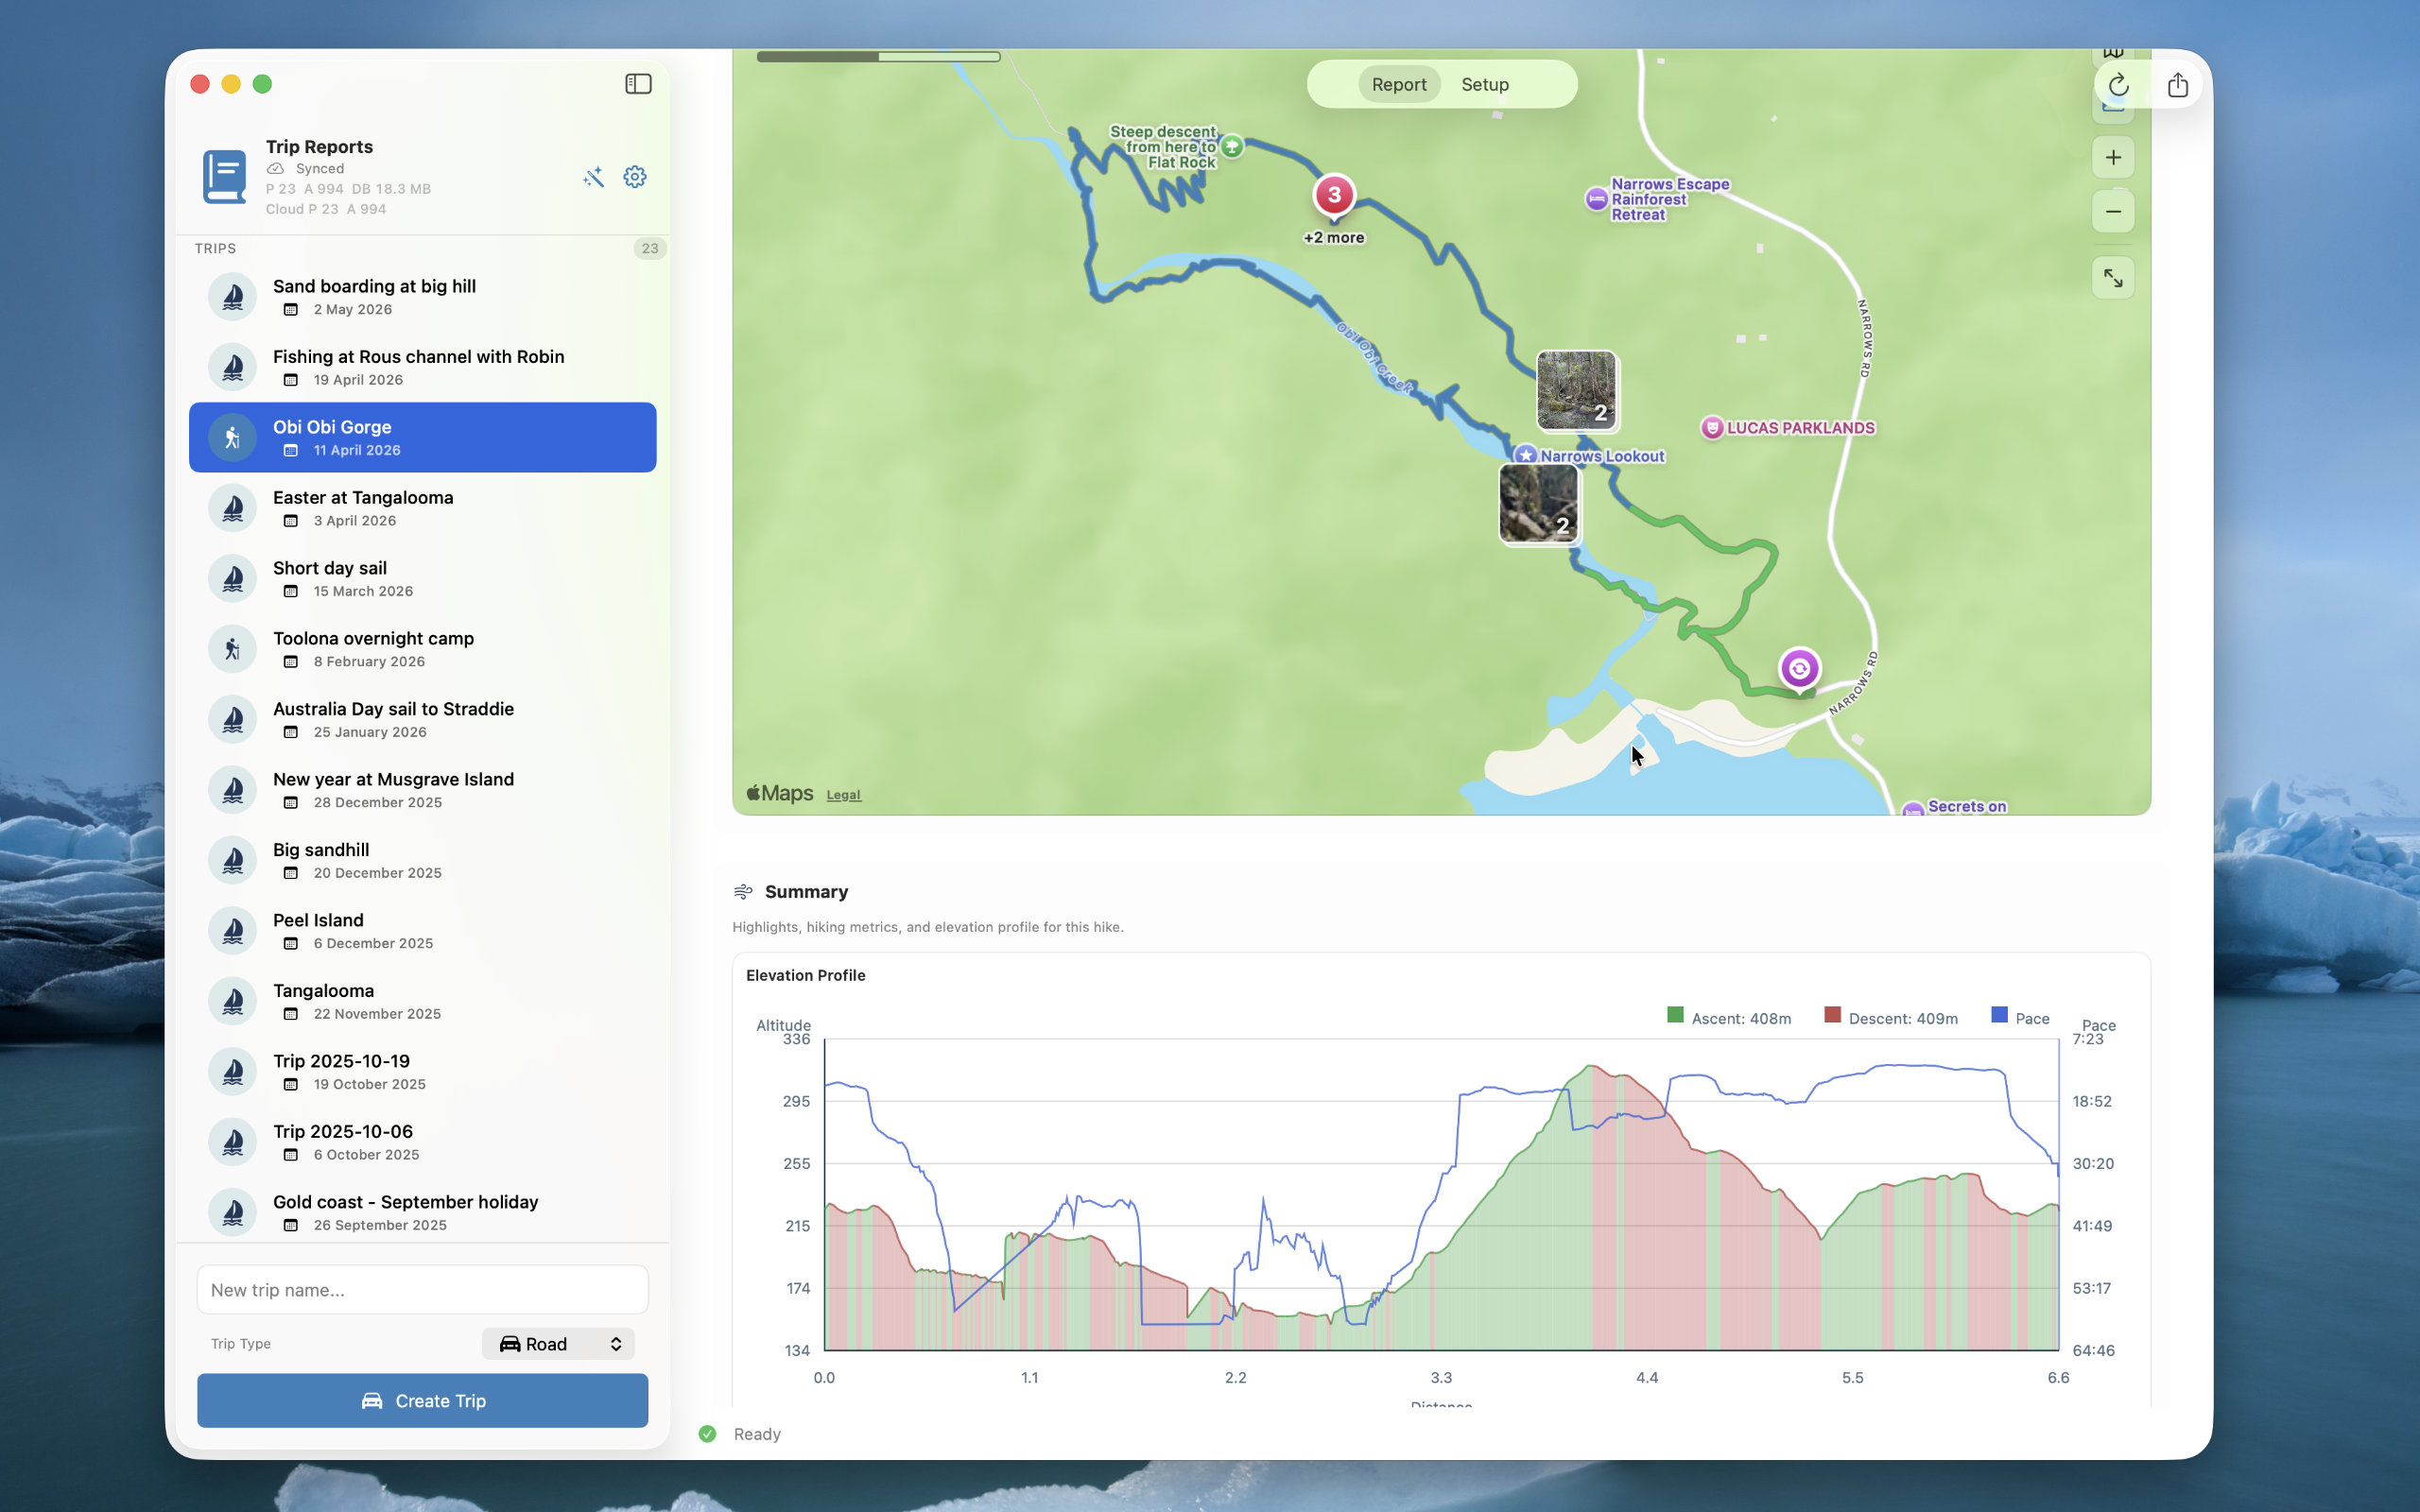Open upper forest photo thumbnail on map
2420x1512 pixels.
pyautogui.click(x=1577, y=391)
